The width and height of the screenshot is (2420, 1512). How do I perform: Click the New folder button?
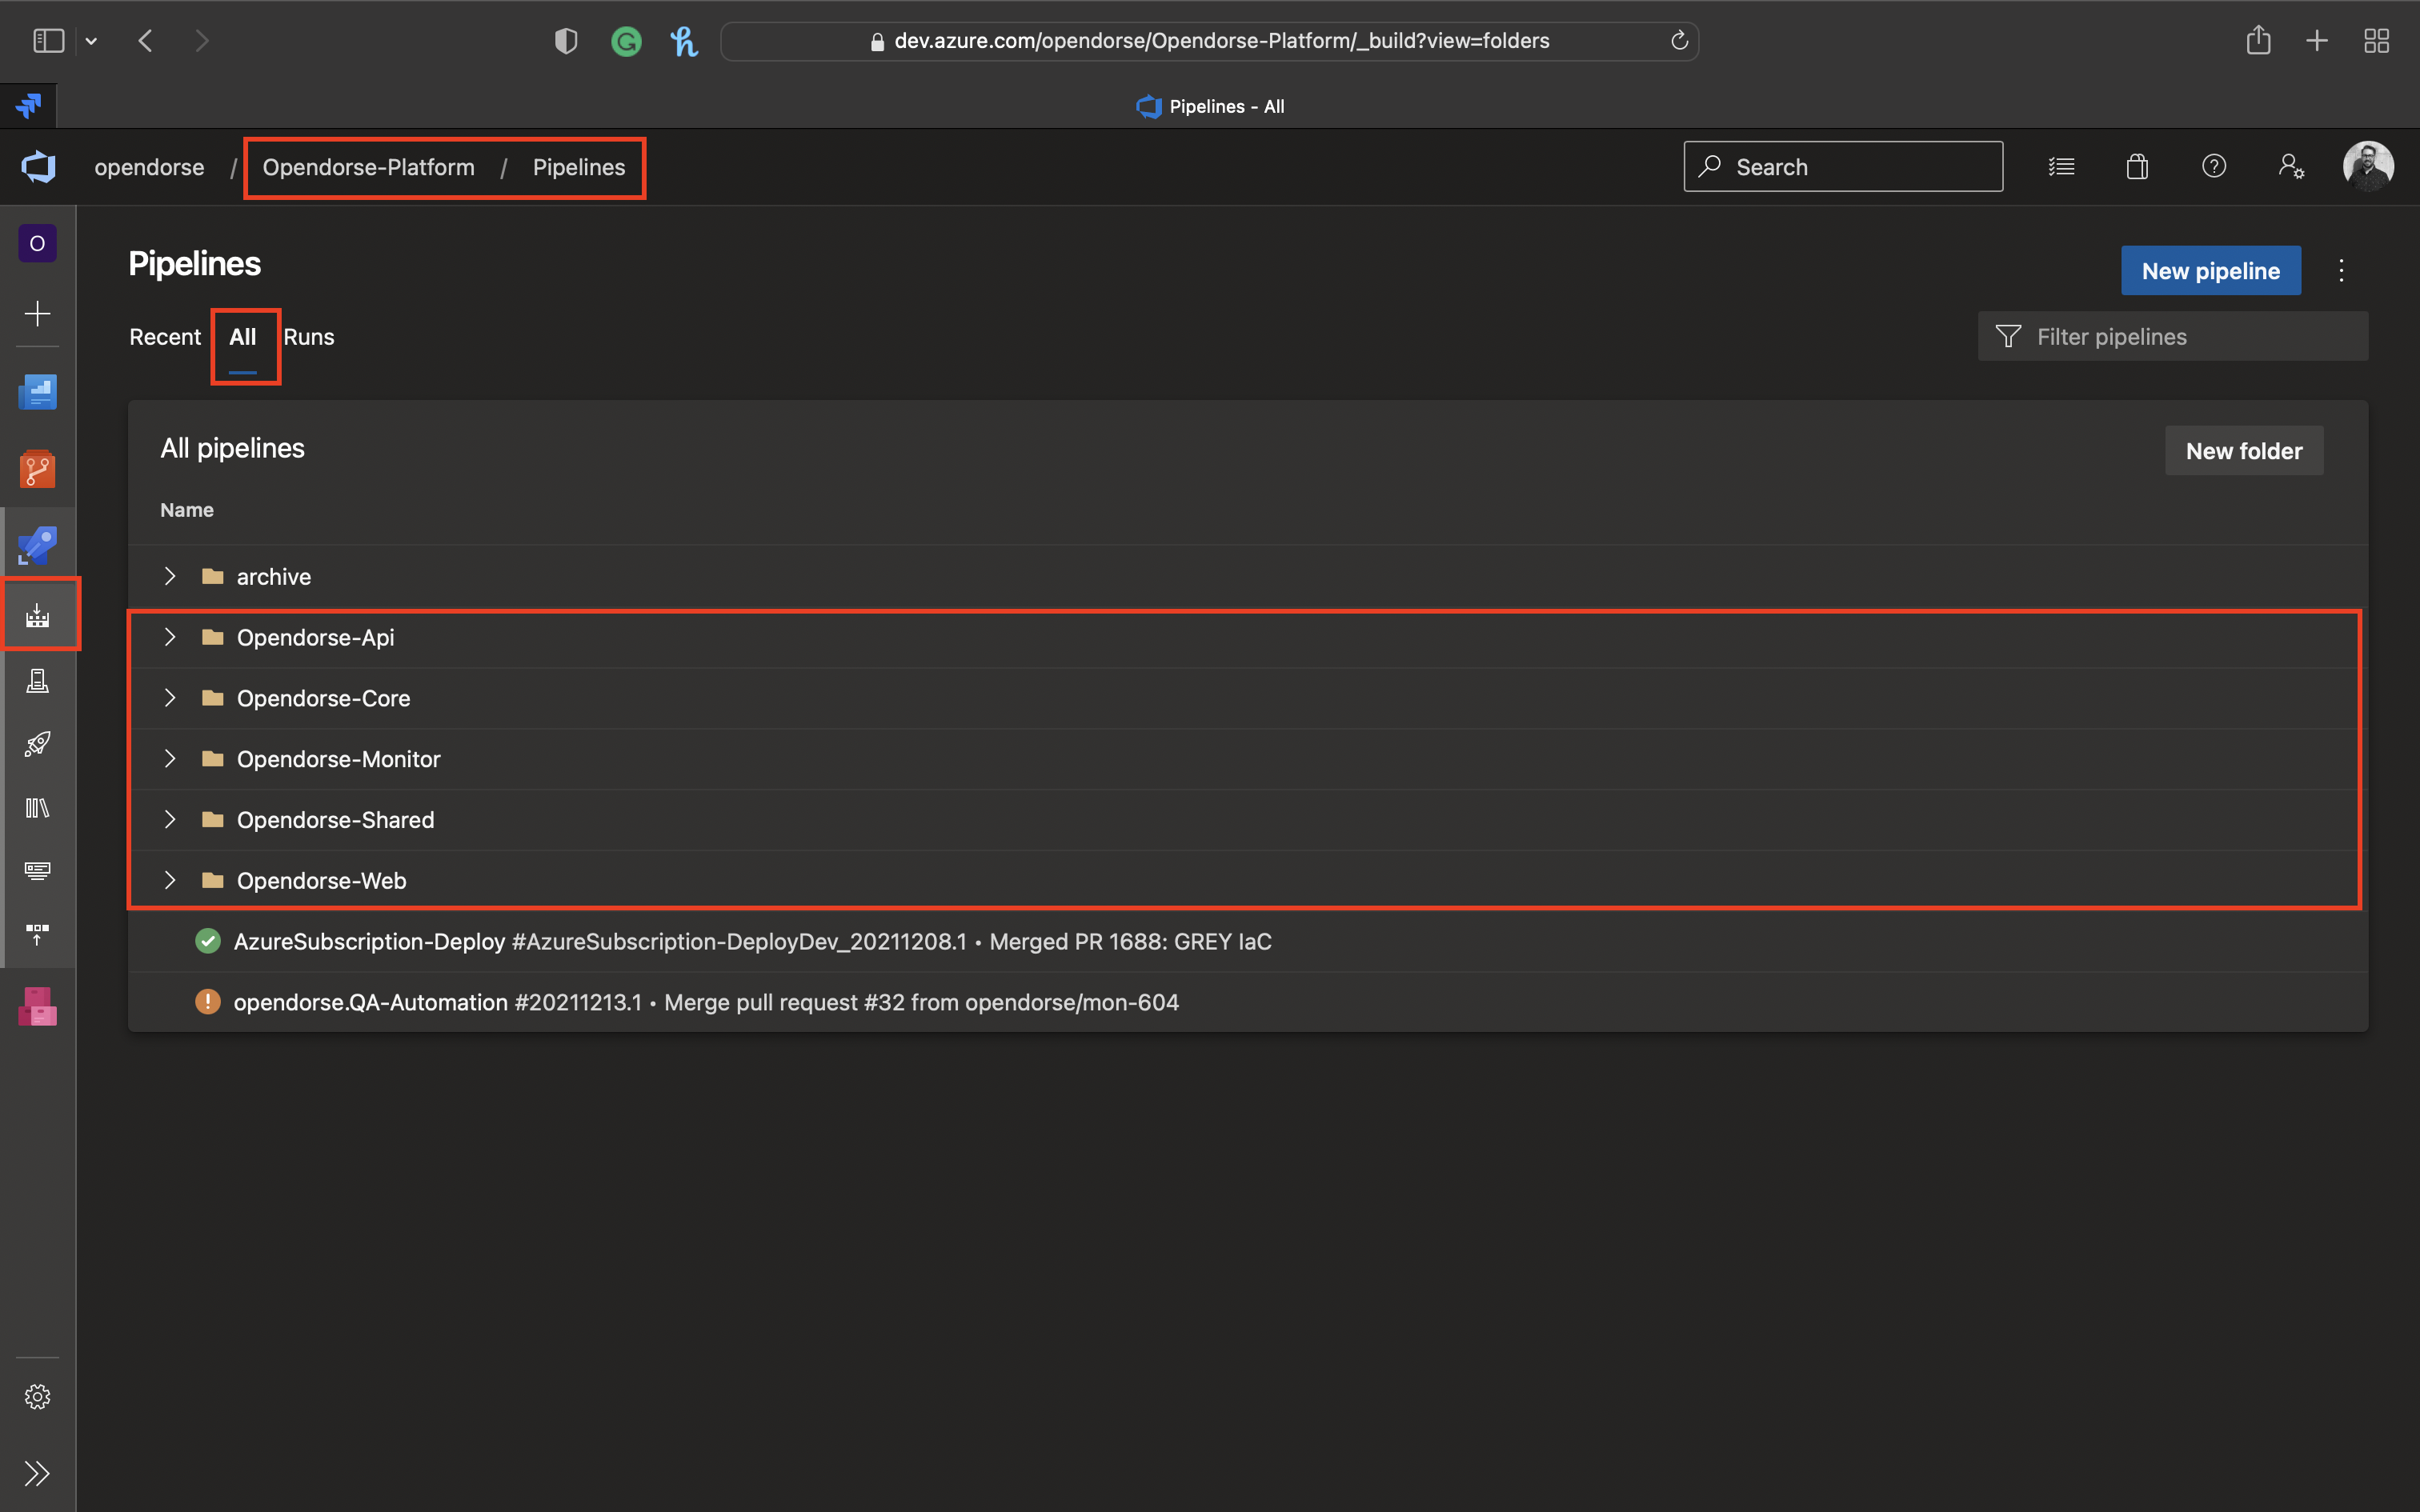point(2244,451)
